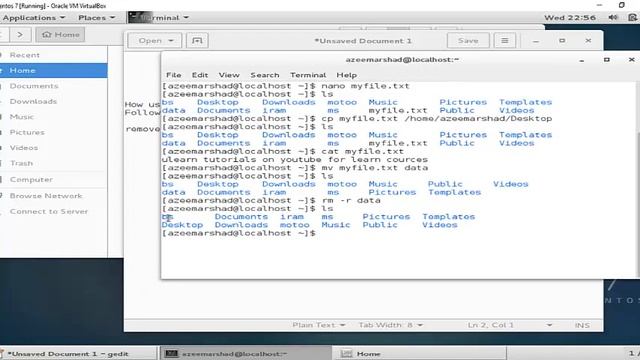Image resolution: width=640 pixels, height=360 pixels.
Task: Open the Places menu in top panel
Action: tap(96, 18)
